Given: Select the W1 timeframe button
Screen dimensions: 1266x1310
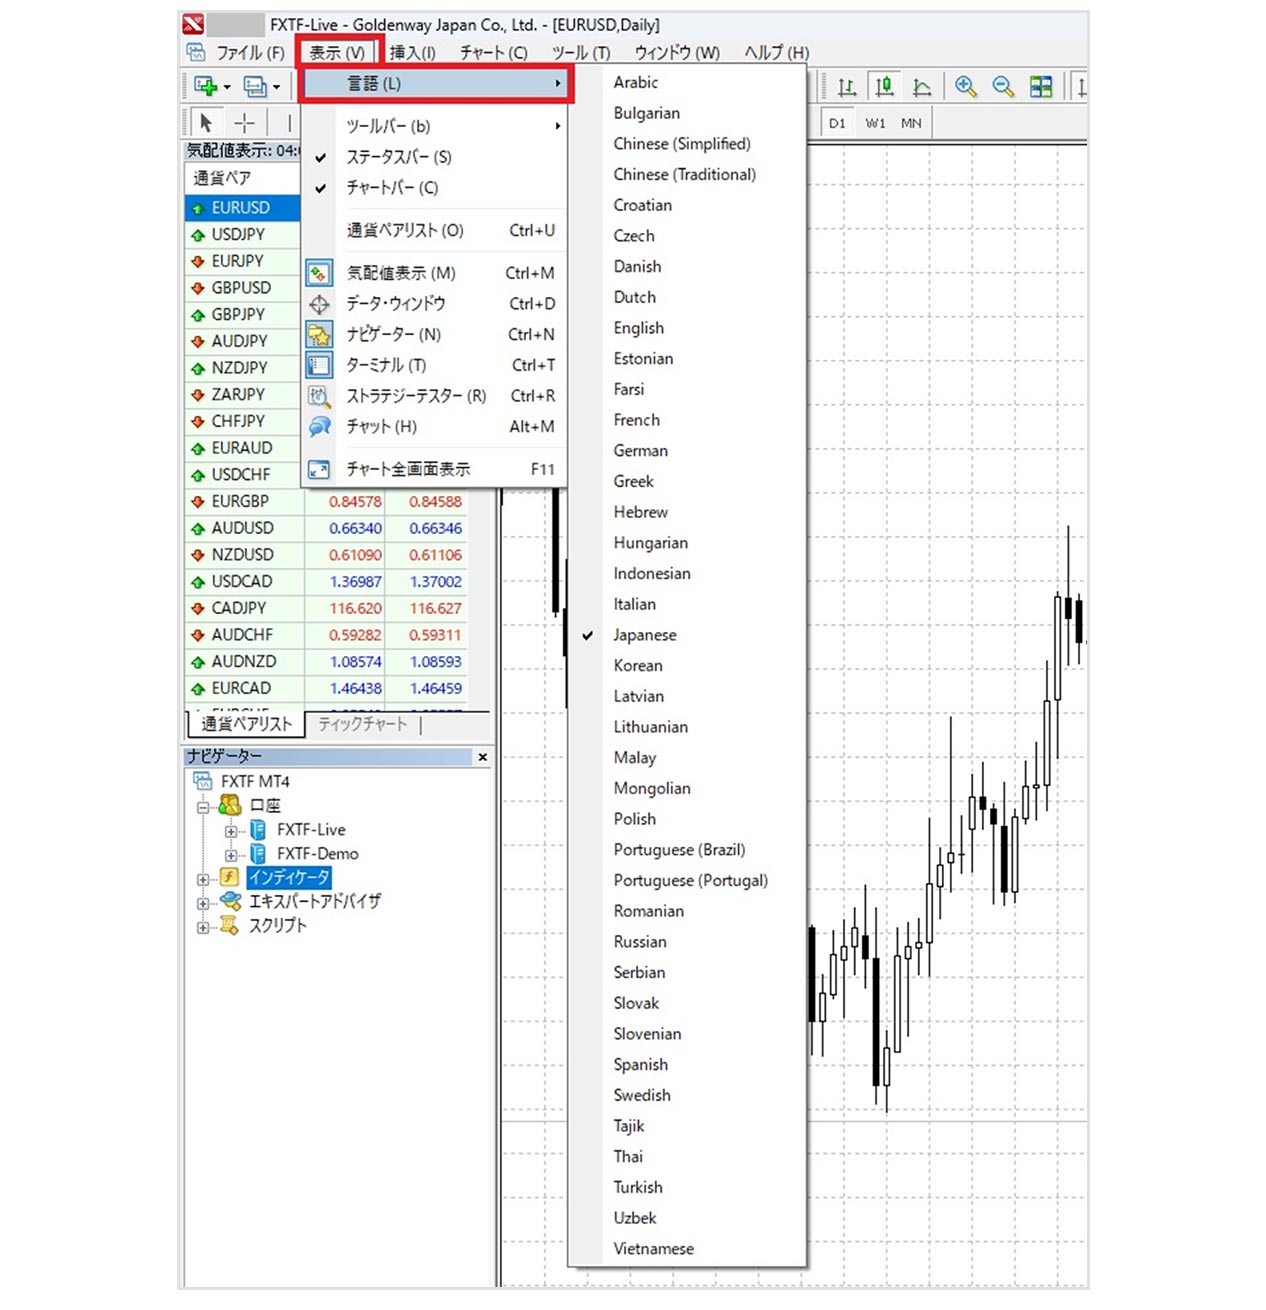Looking at the screenshot, I should pos(875,123).
